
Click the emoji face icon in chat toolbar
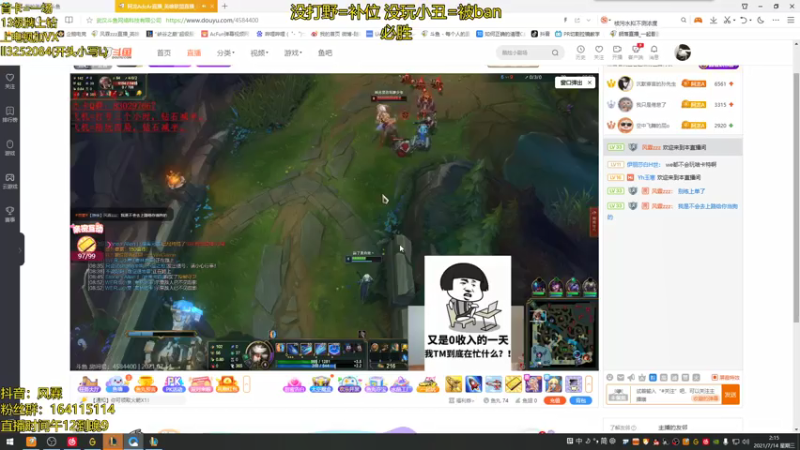(610, 378)
